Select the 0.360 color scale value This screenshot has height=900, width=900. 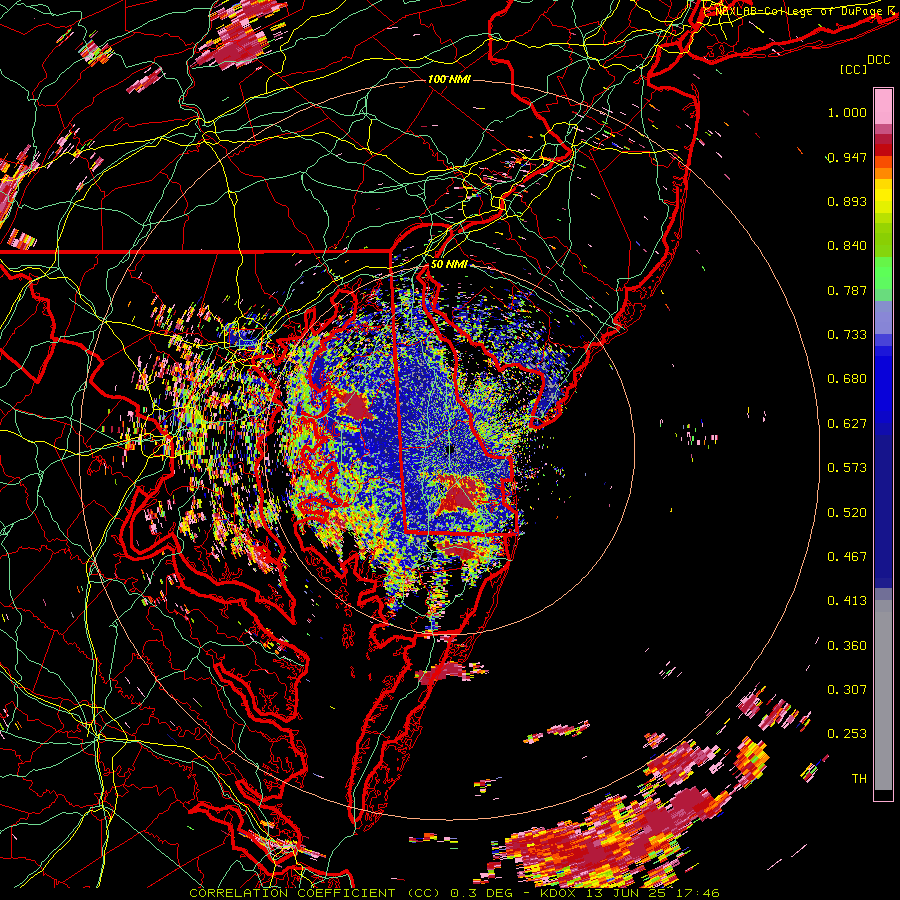click(847, 646)
